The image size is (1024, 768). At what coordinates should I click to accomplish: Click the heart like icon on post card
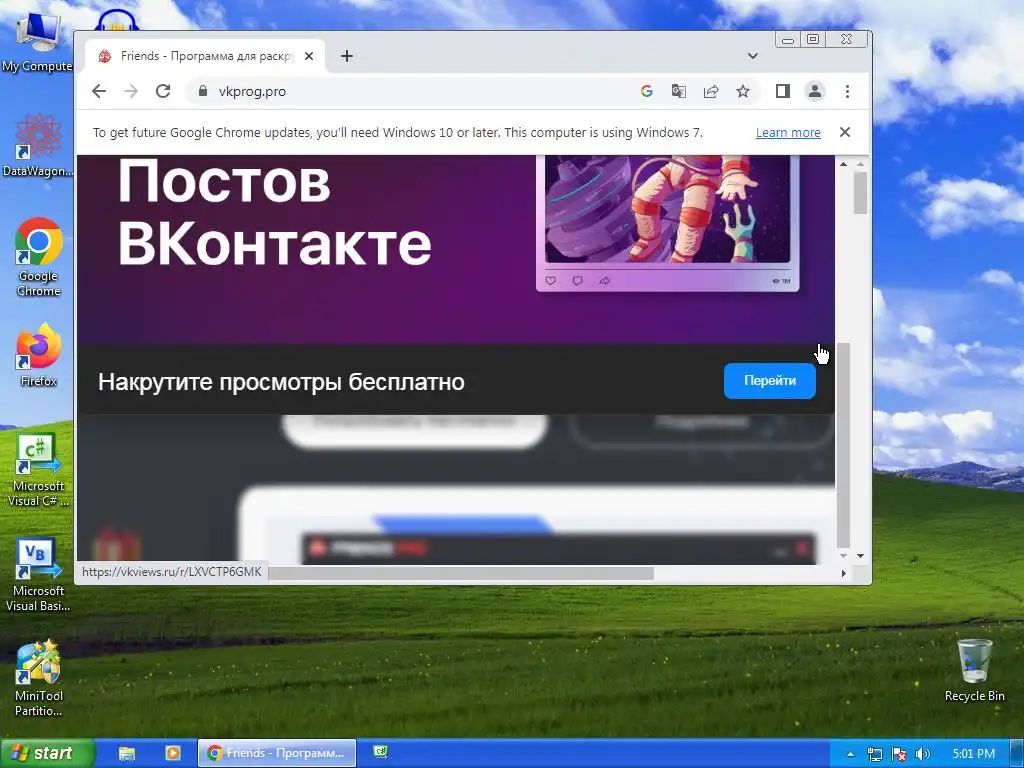[x=551, y=281]
